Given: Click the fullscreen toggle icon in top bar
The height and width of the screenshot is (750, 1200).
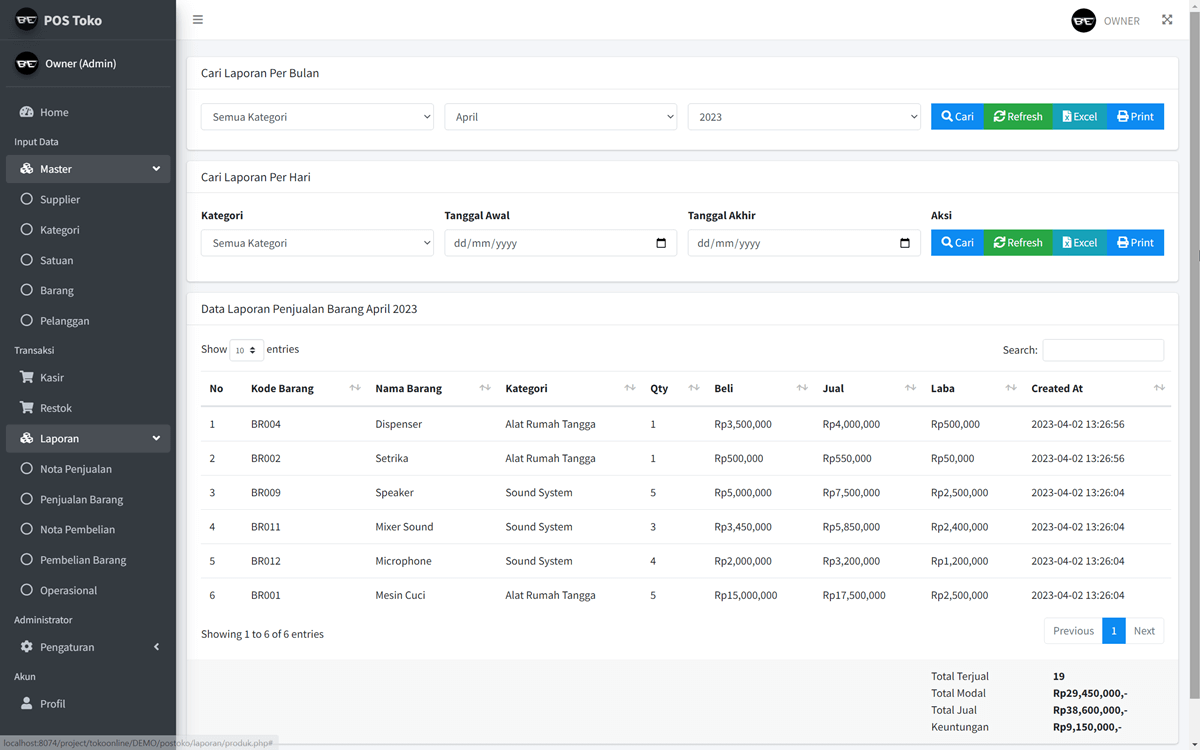Looking at the screenshot, I should [1167, 19].
